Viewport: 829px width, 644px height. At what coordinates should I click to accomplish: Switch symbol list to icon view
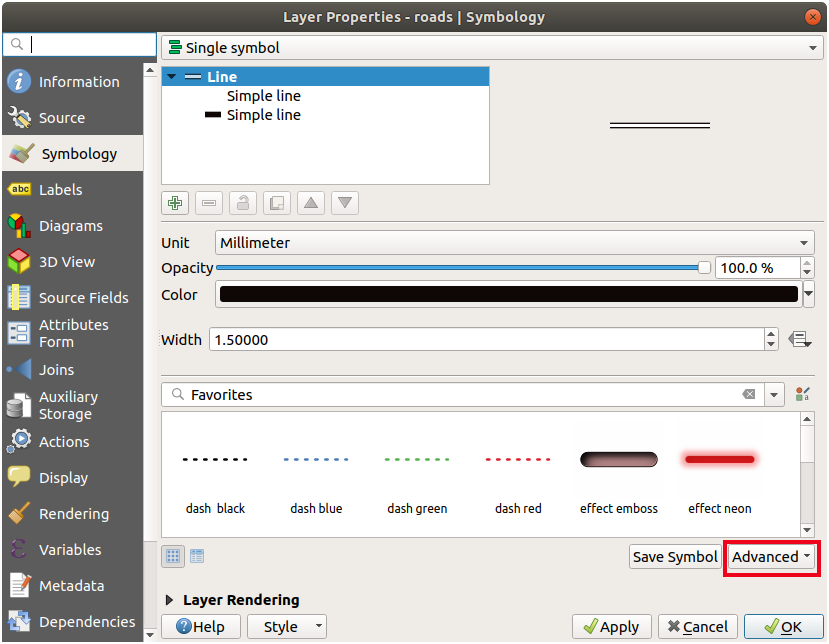(173, 556)
